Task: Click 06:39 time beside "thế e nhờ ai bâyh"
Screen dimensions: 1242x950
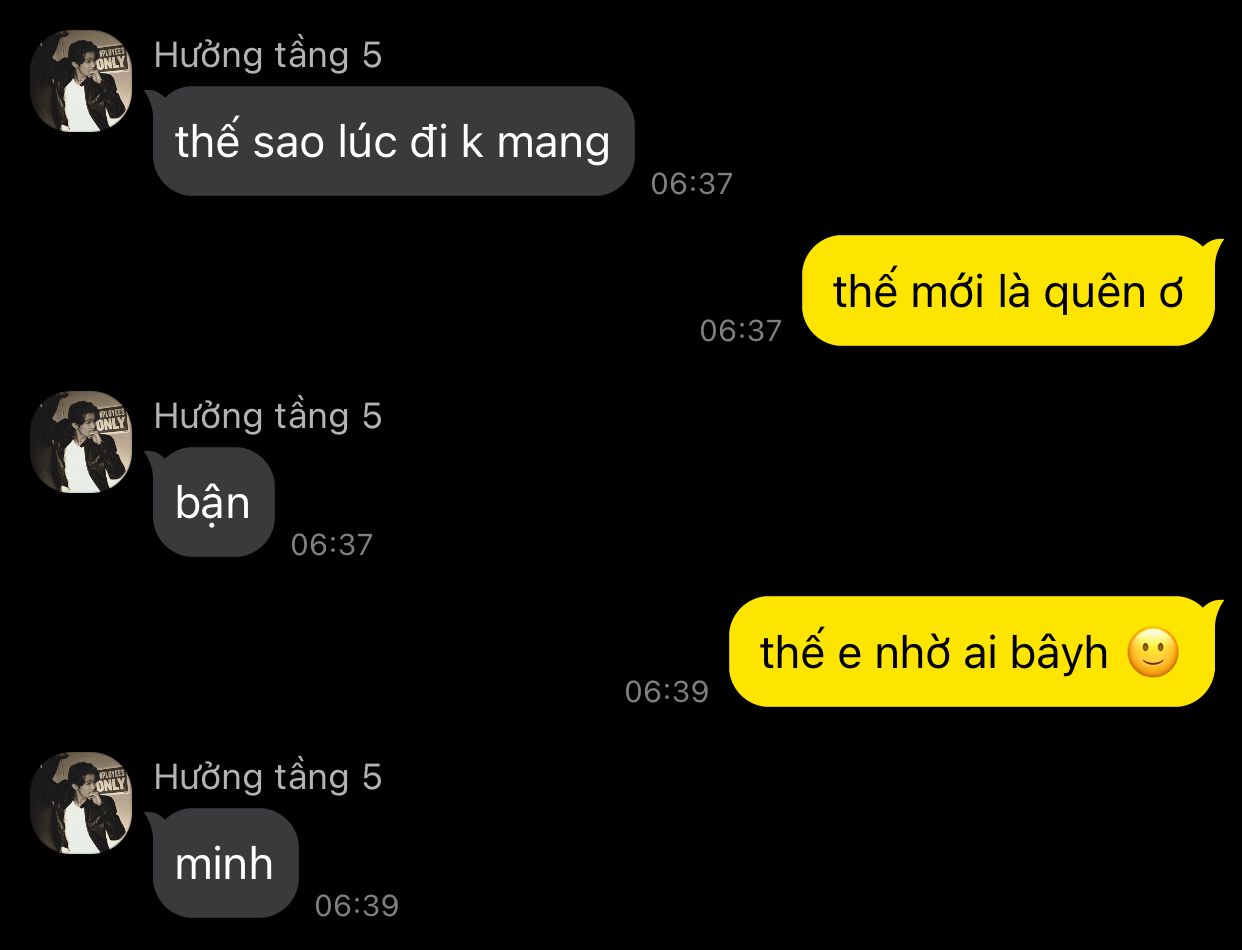Action: coord(667,692)
